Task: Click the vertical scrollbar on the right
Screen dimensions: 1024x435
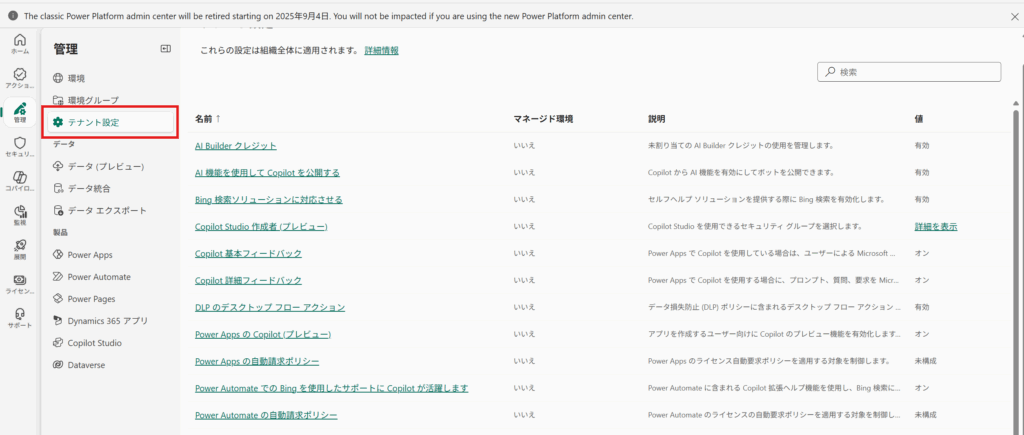Action: click(x=1016, y=250)
